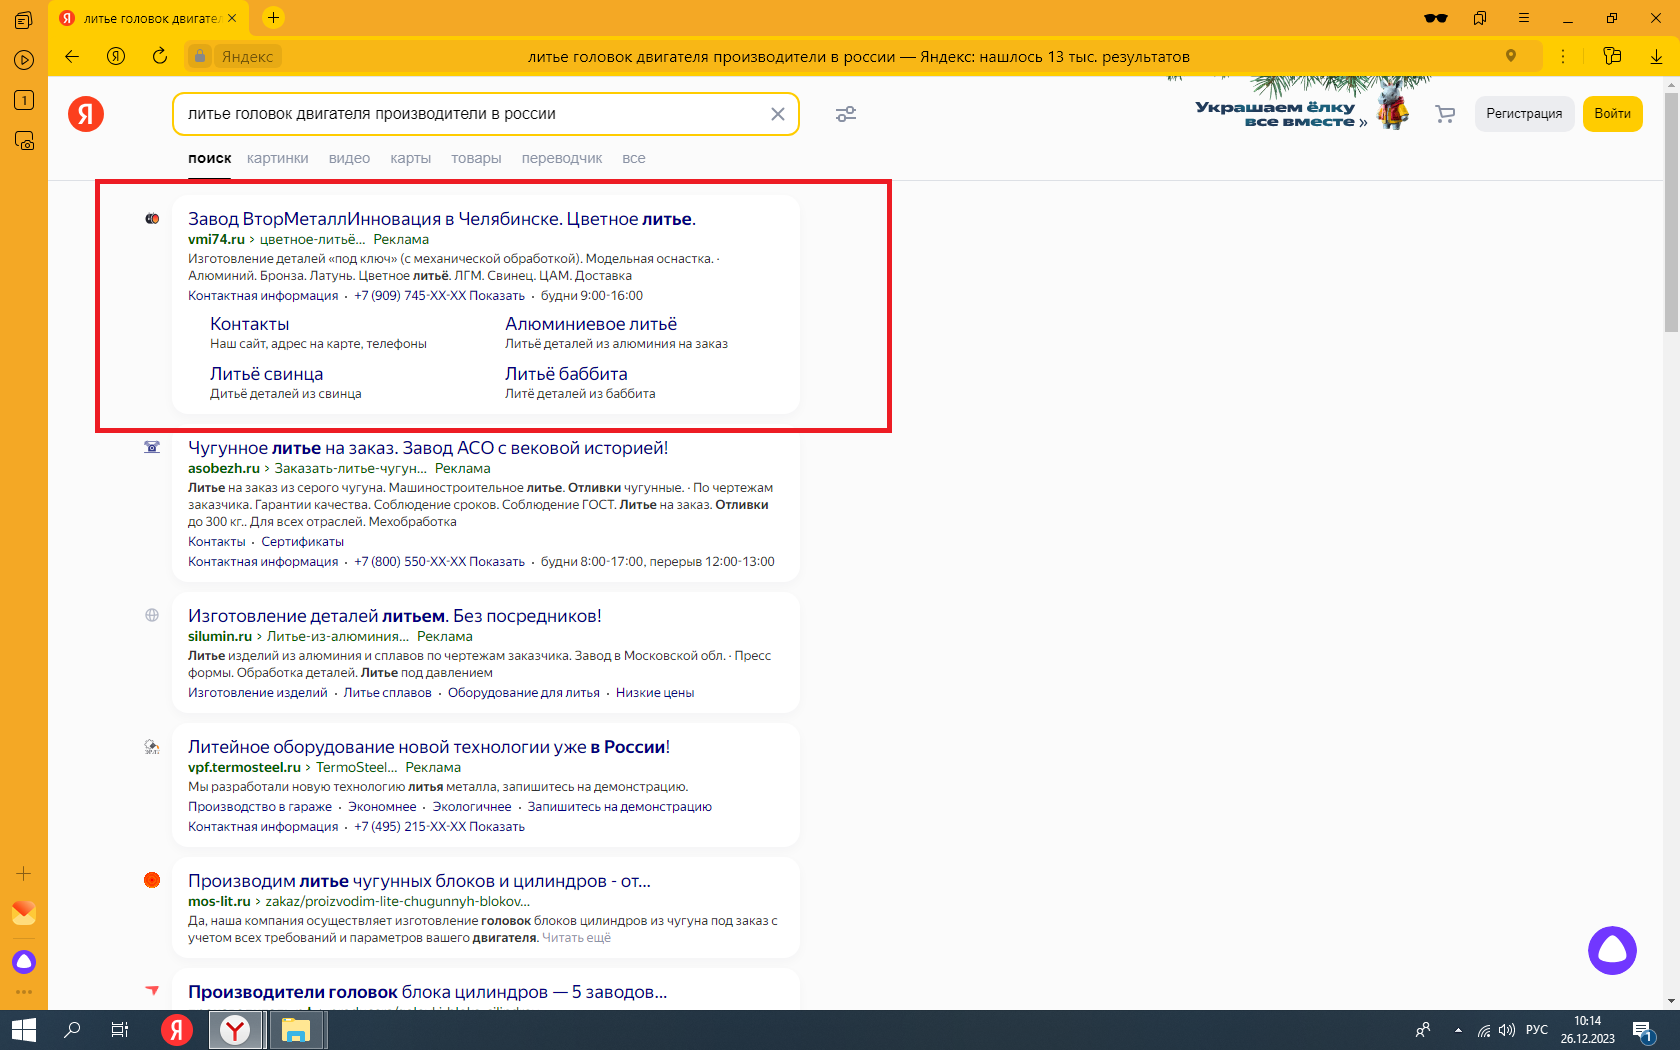Open the downloads arrow icon

[x=1656, y=56]
